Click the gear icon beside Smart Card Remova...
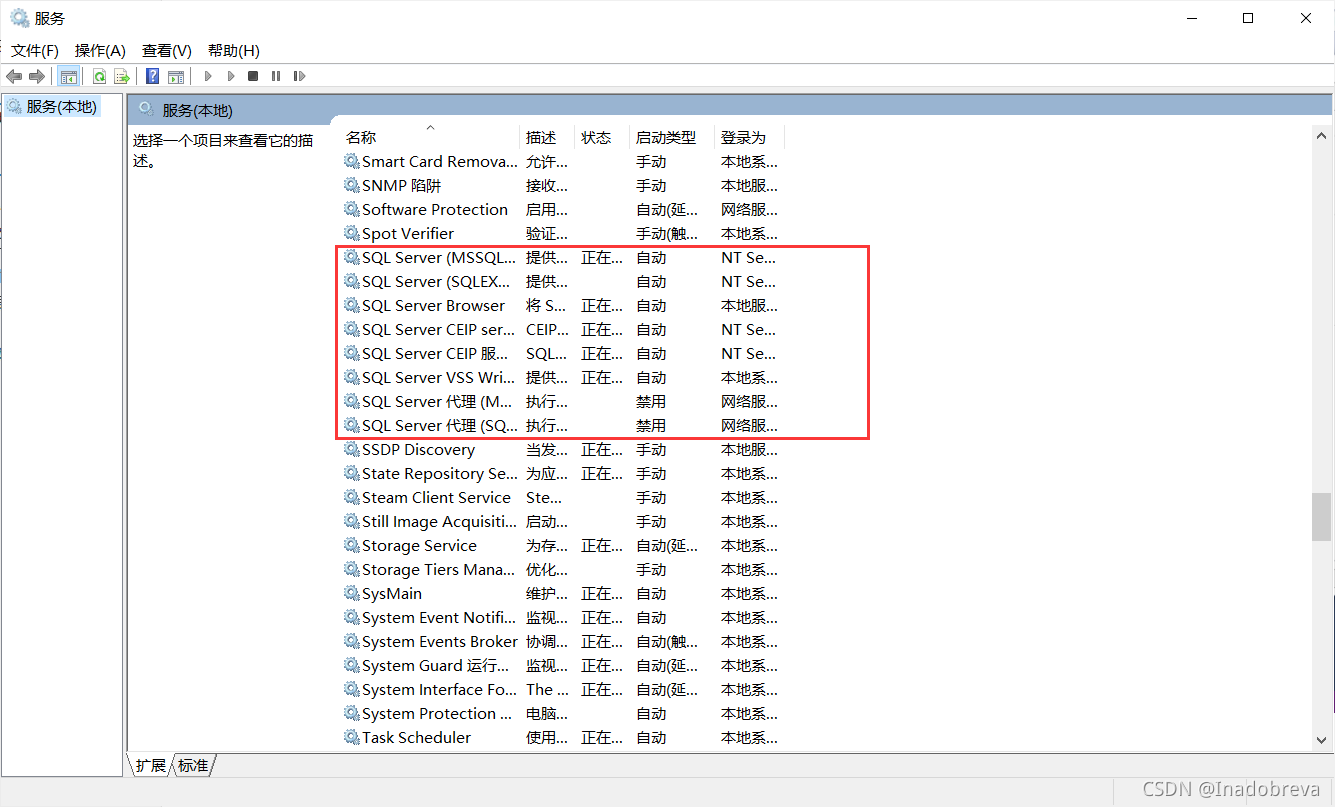The height and width of the screenshot is (807, 1335). coord(351,161)
